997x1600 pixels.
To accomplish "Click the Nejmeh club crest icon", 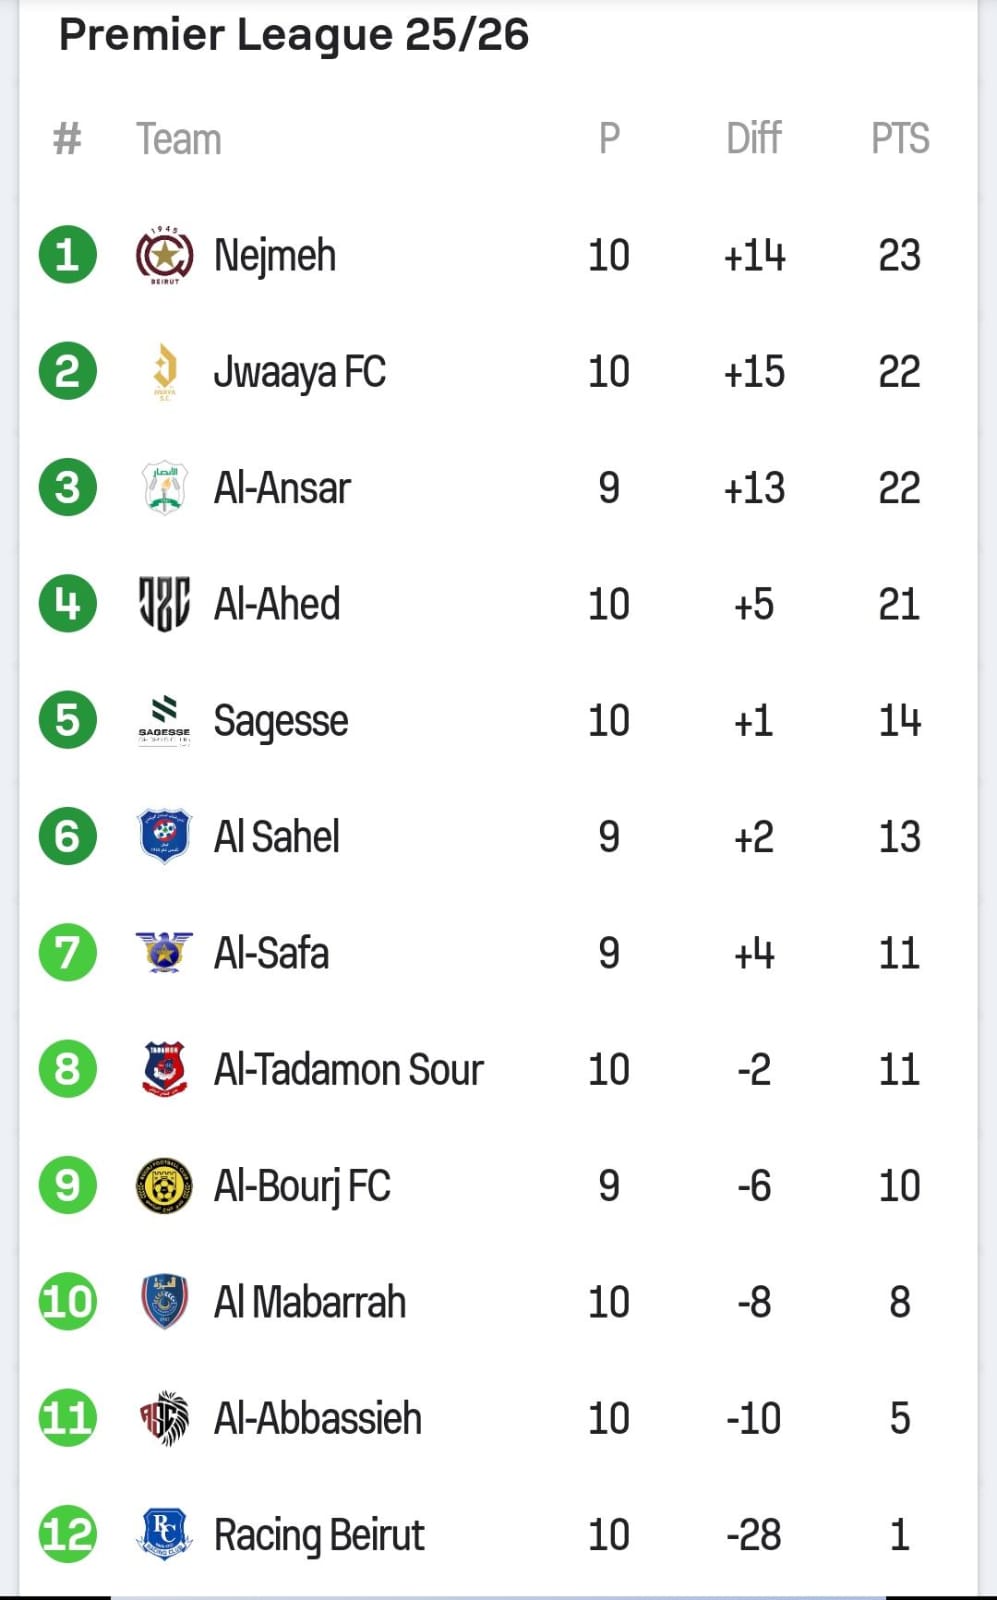I will click(164, 256).
